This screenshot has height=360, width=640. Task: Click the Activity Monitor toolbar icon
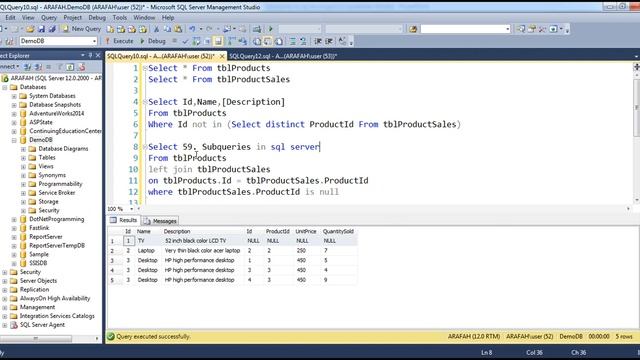[257, 29]
